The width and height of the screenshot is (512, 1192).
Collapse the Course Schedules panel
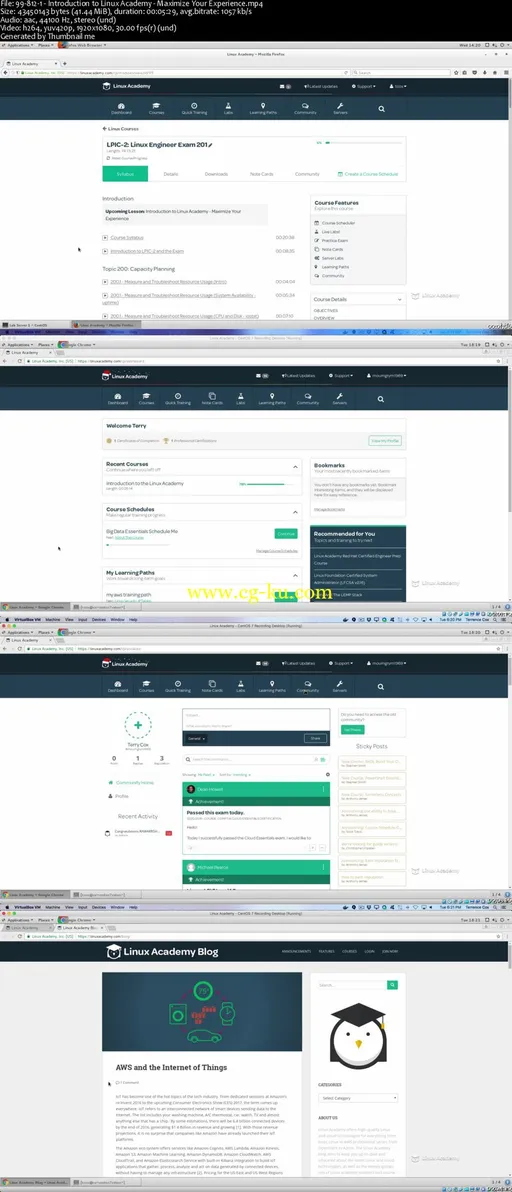tap(296, 512)
